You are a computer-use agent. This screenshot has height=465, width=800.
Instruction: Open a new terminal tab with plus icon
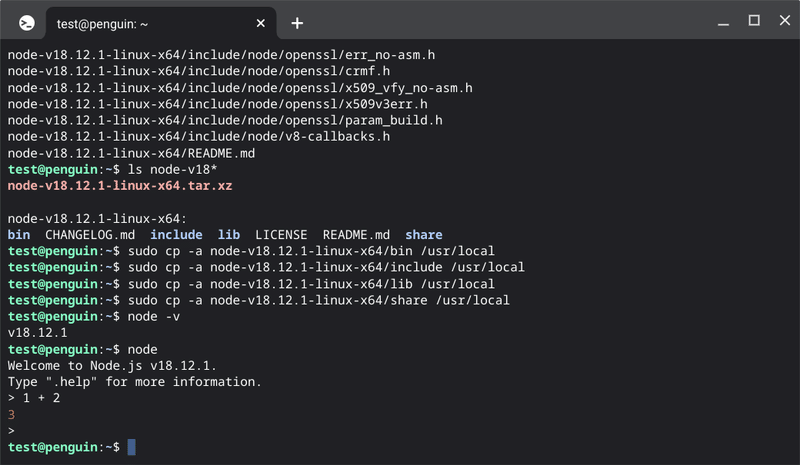[297, 23]
